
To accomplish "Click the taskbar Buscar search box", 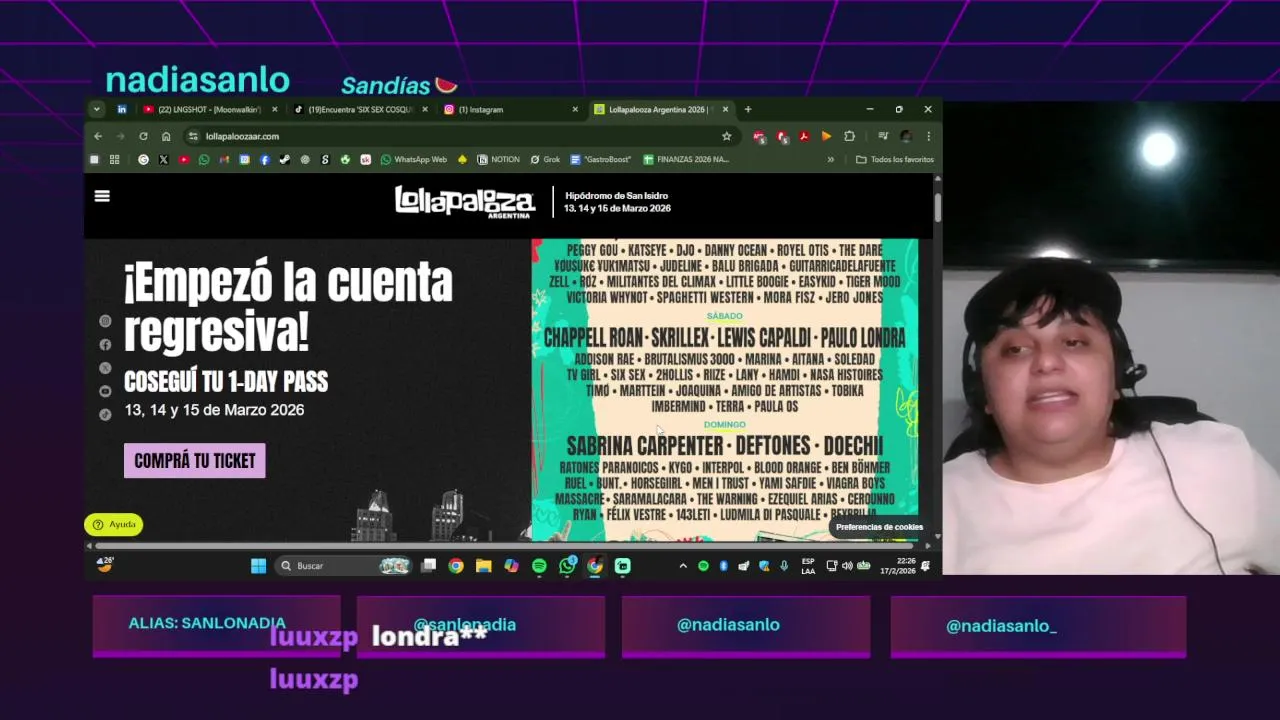I will click(342, 566).
